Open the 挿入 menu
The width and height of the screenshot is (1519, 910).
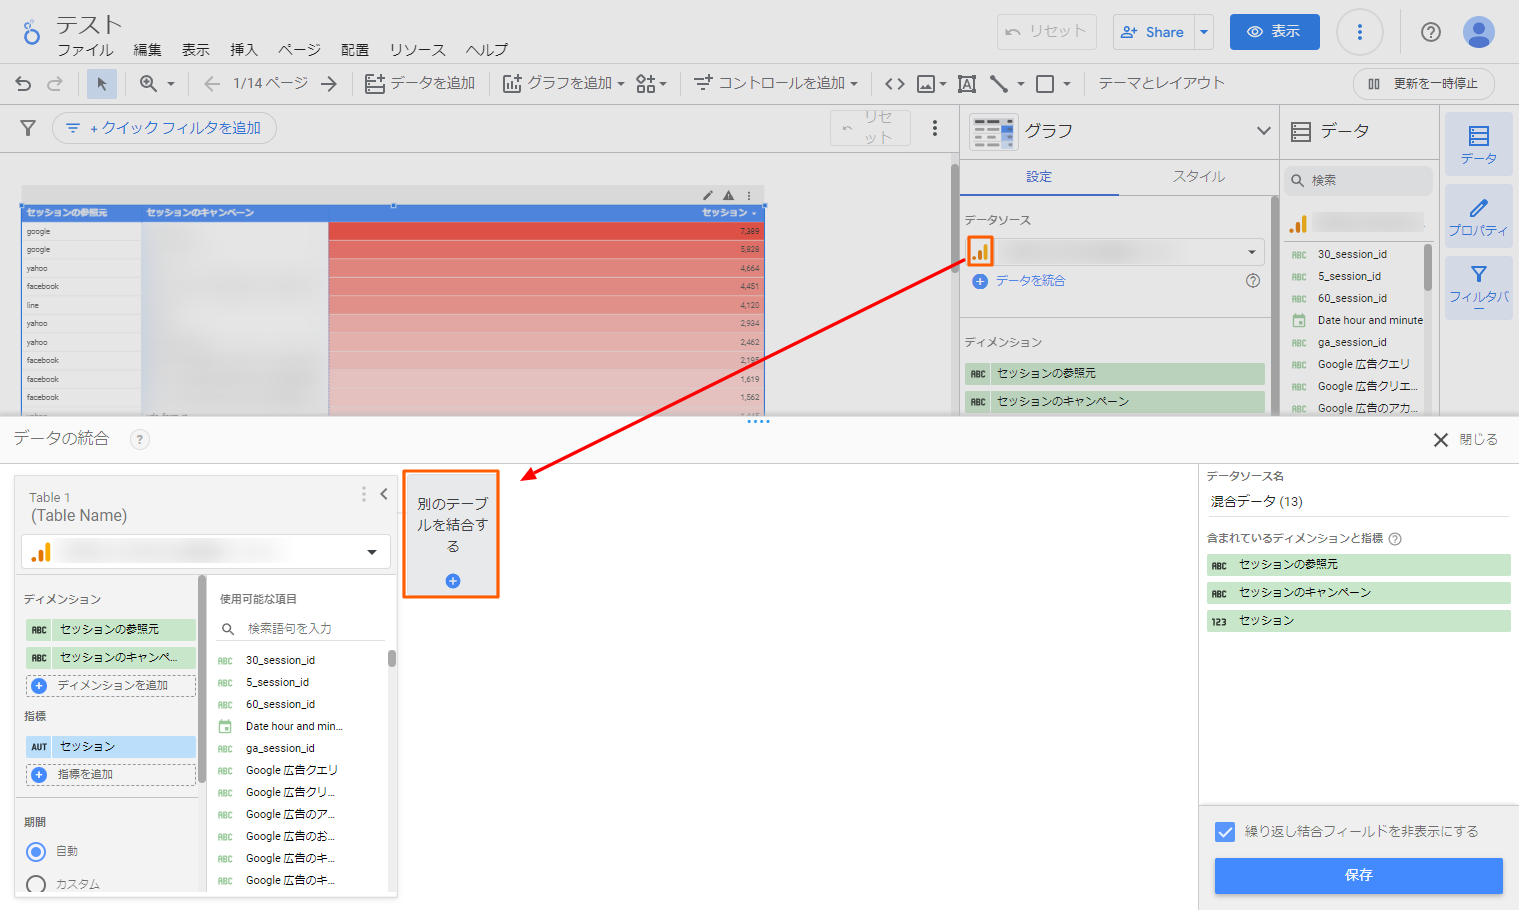[243, 50]
